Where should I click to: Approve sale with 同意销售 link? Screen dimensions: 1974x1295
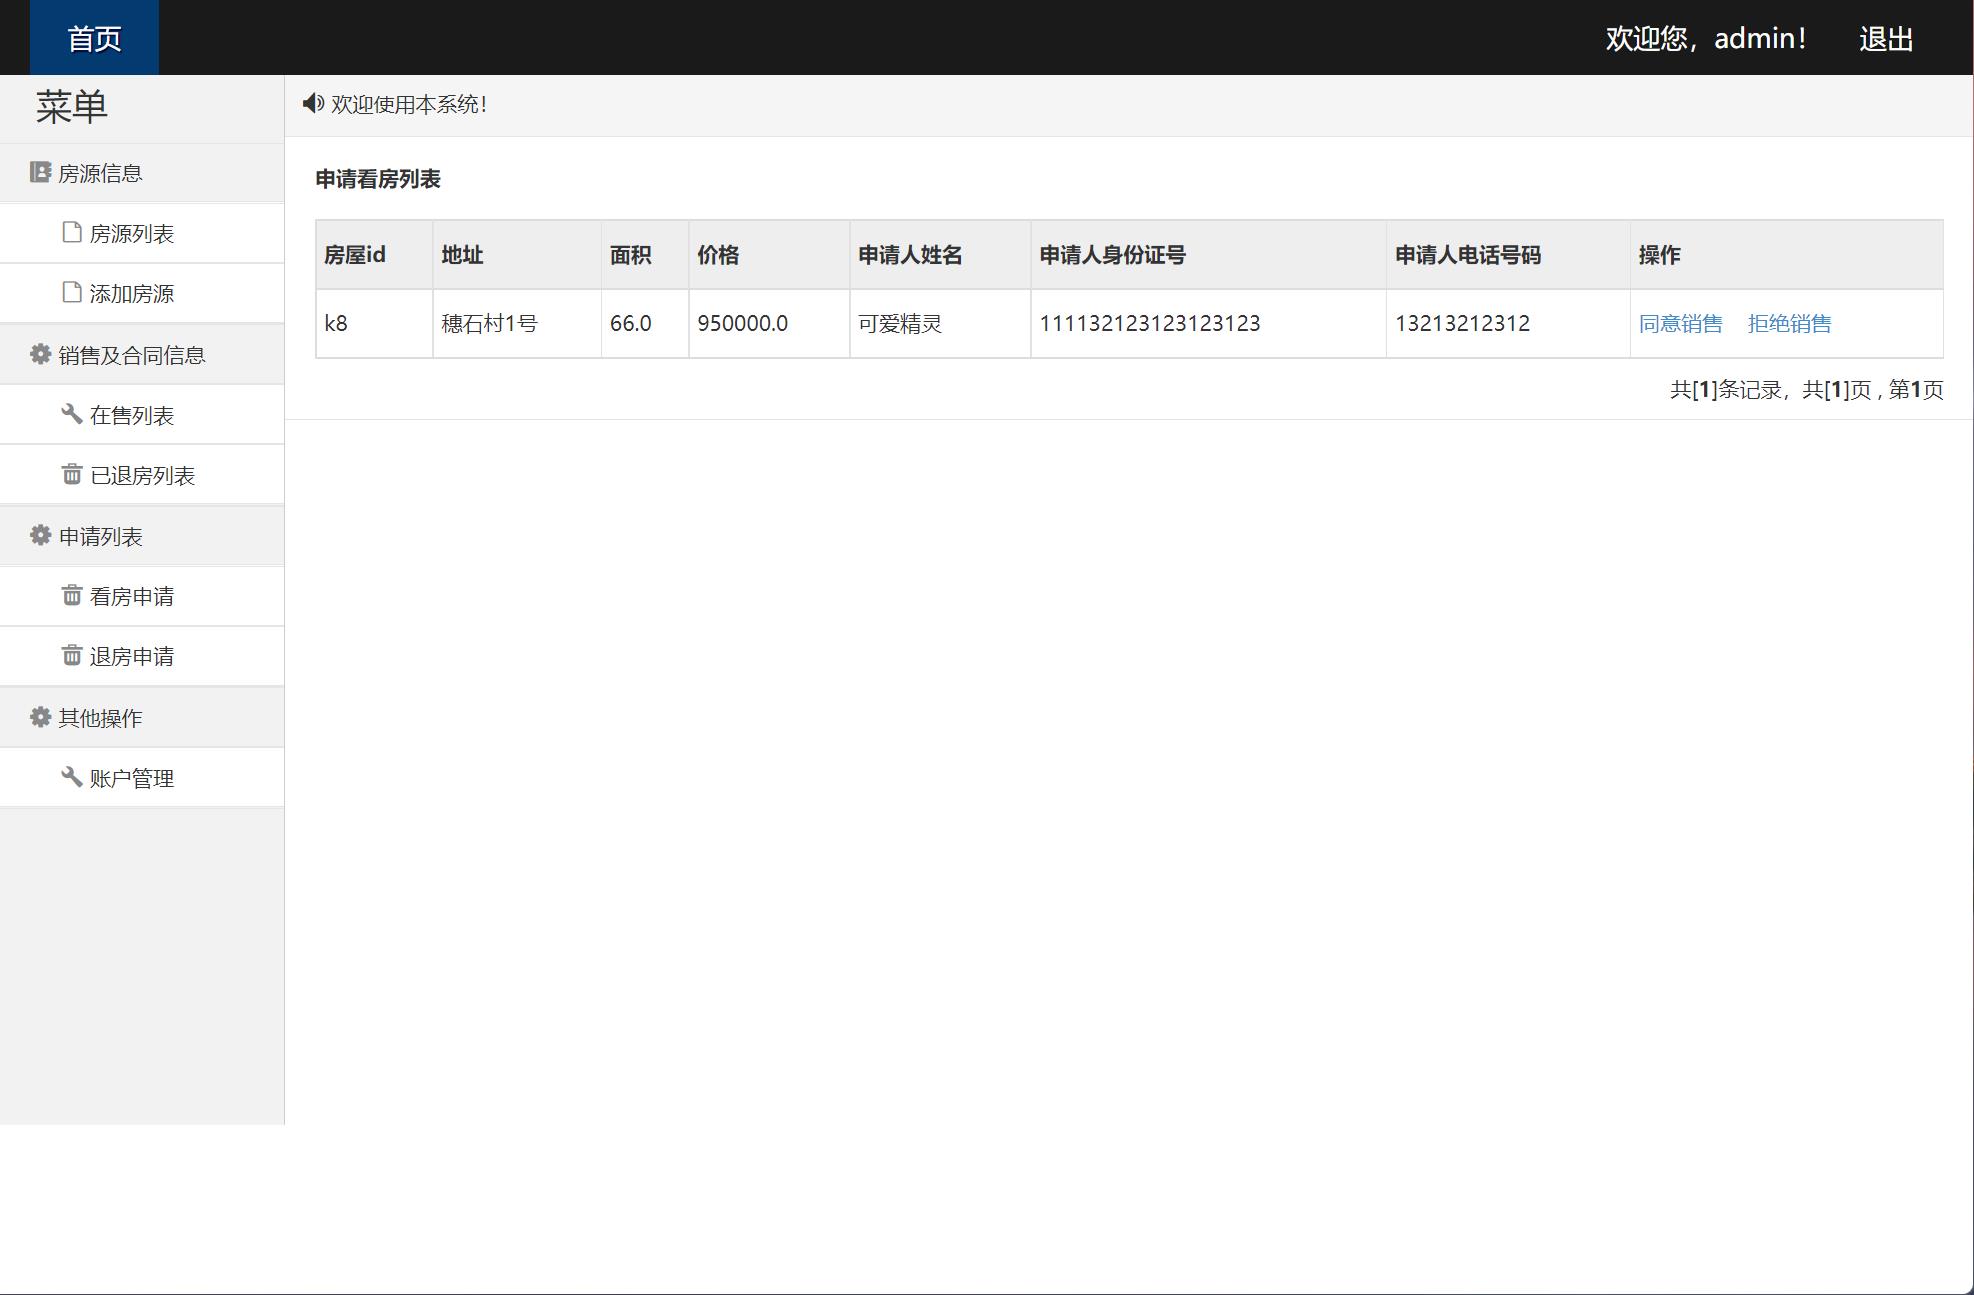(1680, 324)
